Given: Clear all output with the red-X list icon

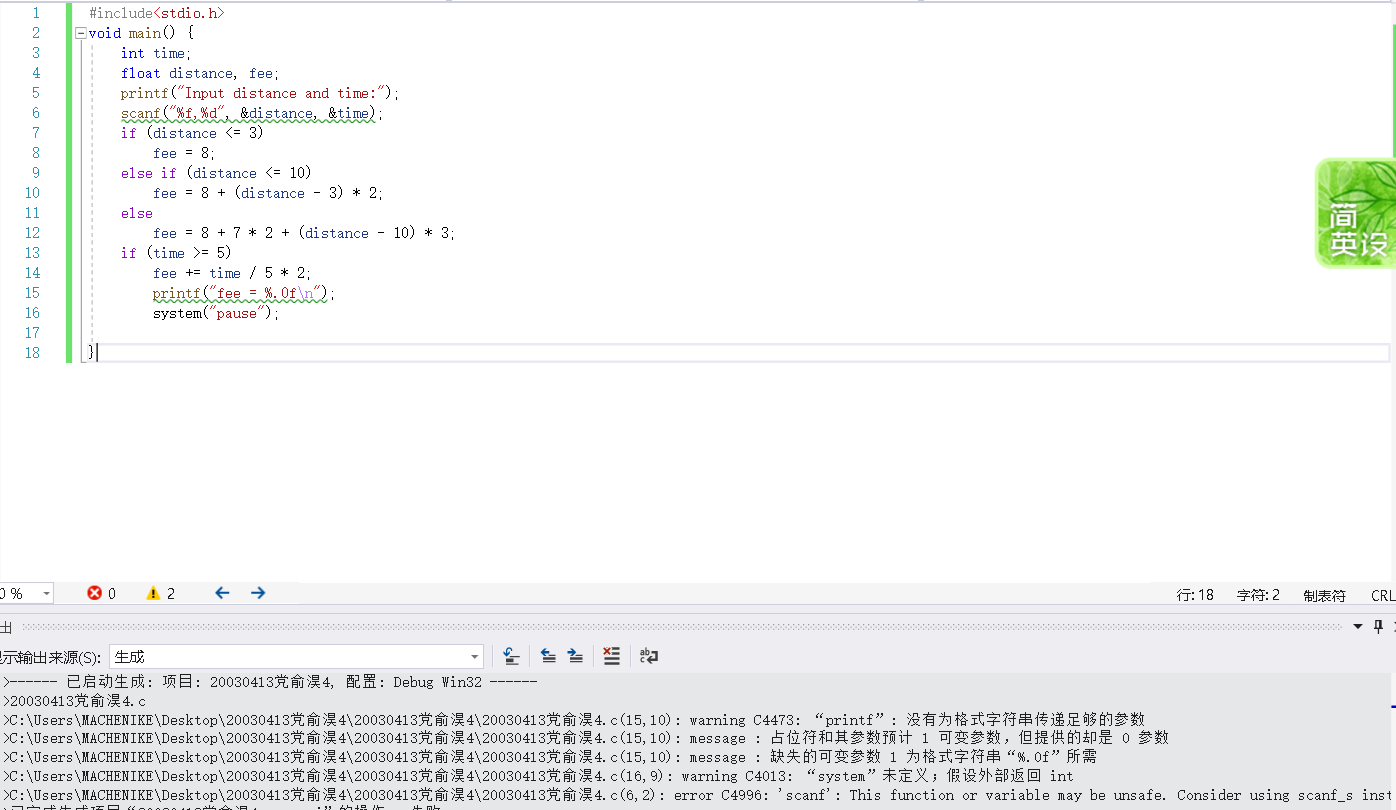Looking at the screenshot, I should (612, 656).
